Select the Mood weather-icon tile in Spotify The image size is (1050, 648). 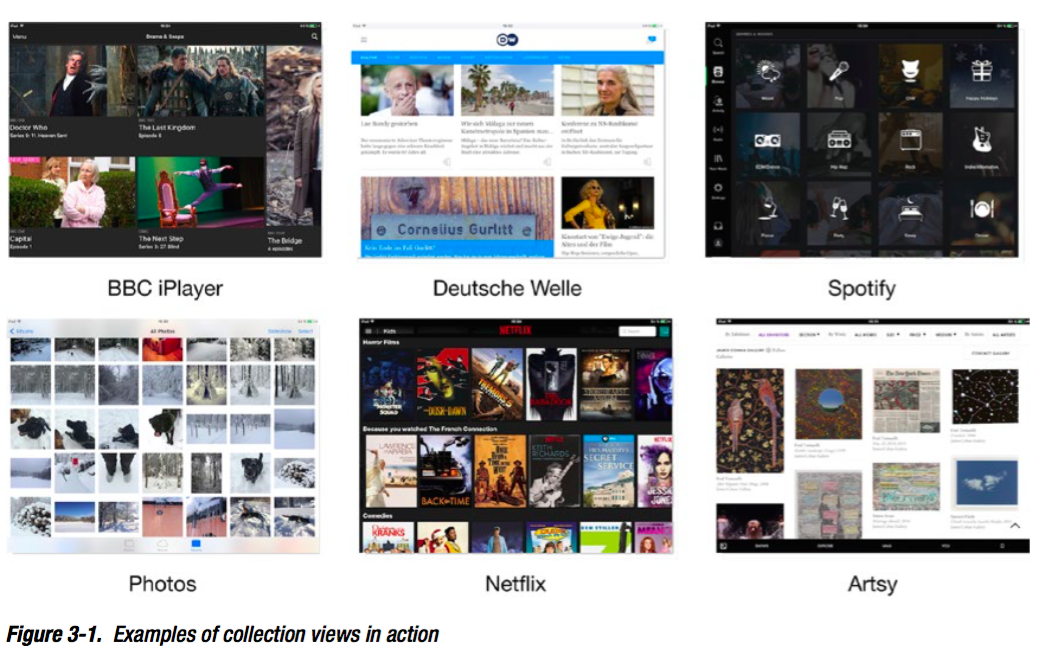(767, 76)
